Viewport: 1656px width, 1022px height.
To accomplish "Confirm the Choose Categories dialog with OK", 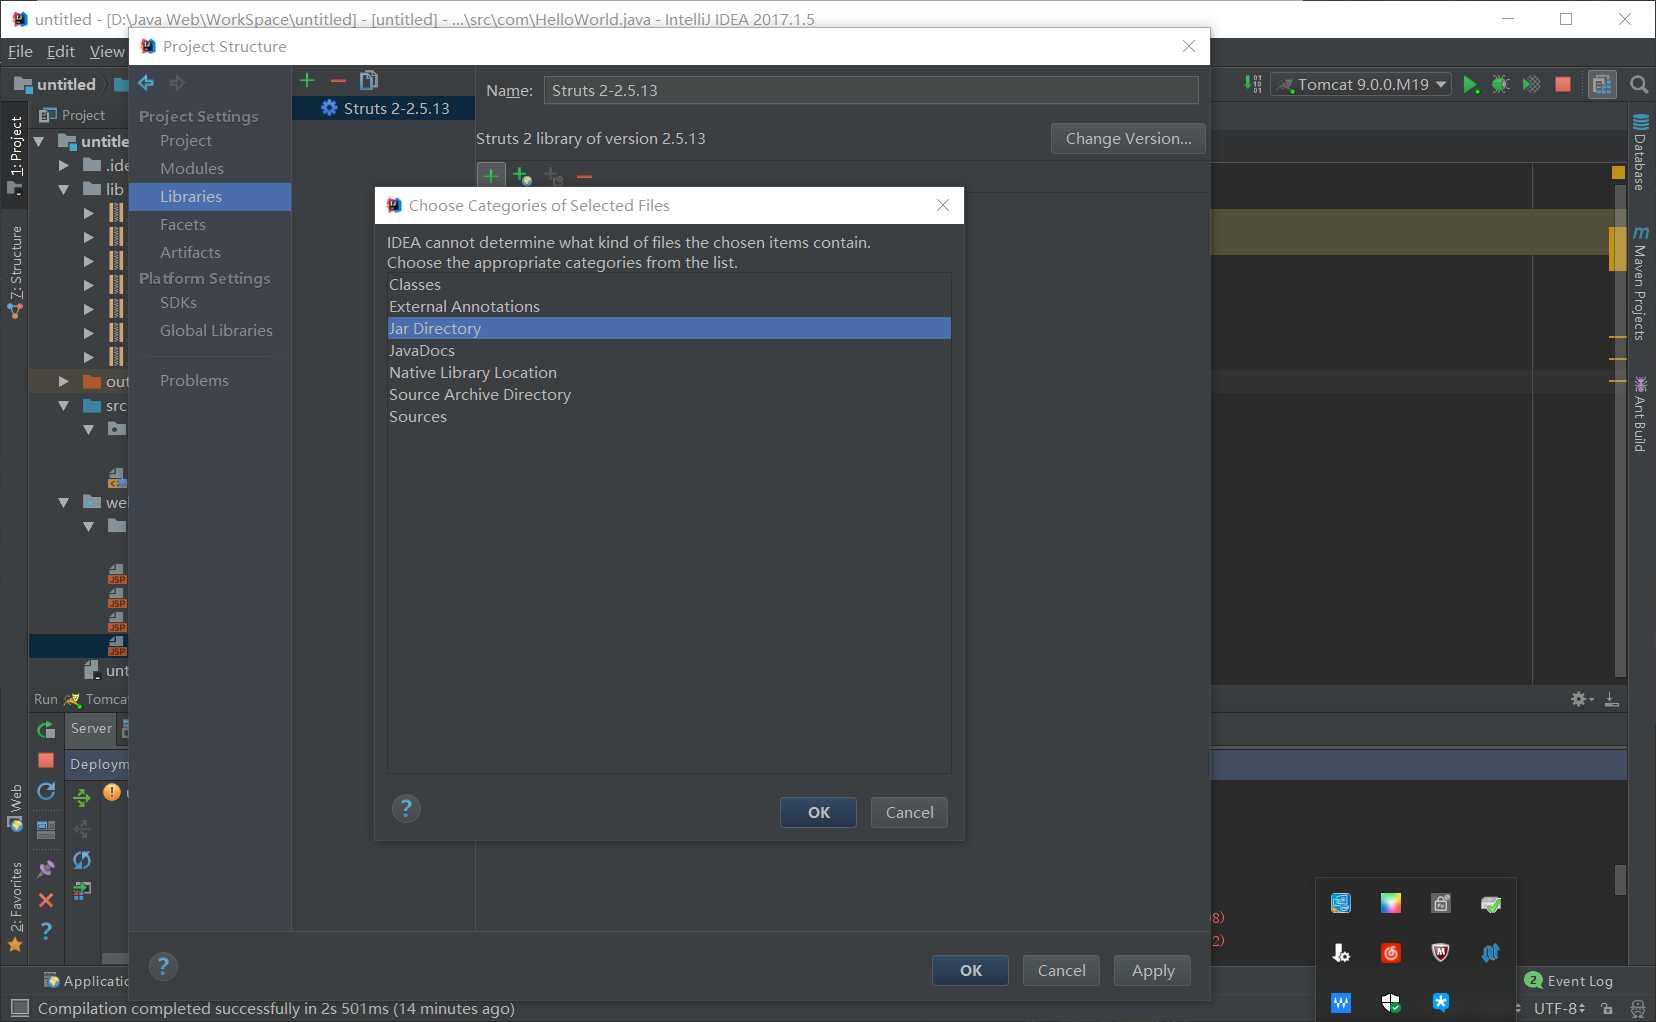I will tap(819, 812).
